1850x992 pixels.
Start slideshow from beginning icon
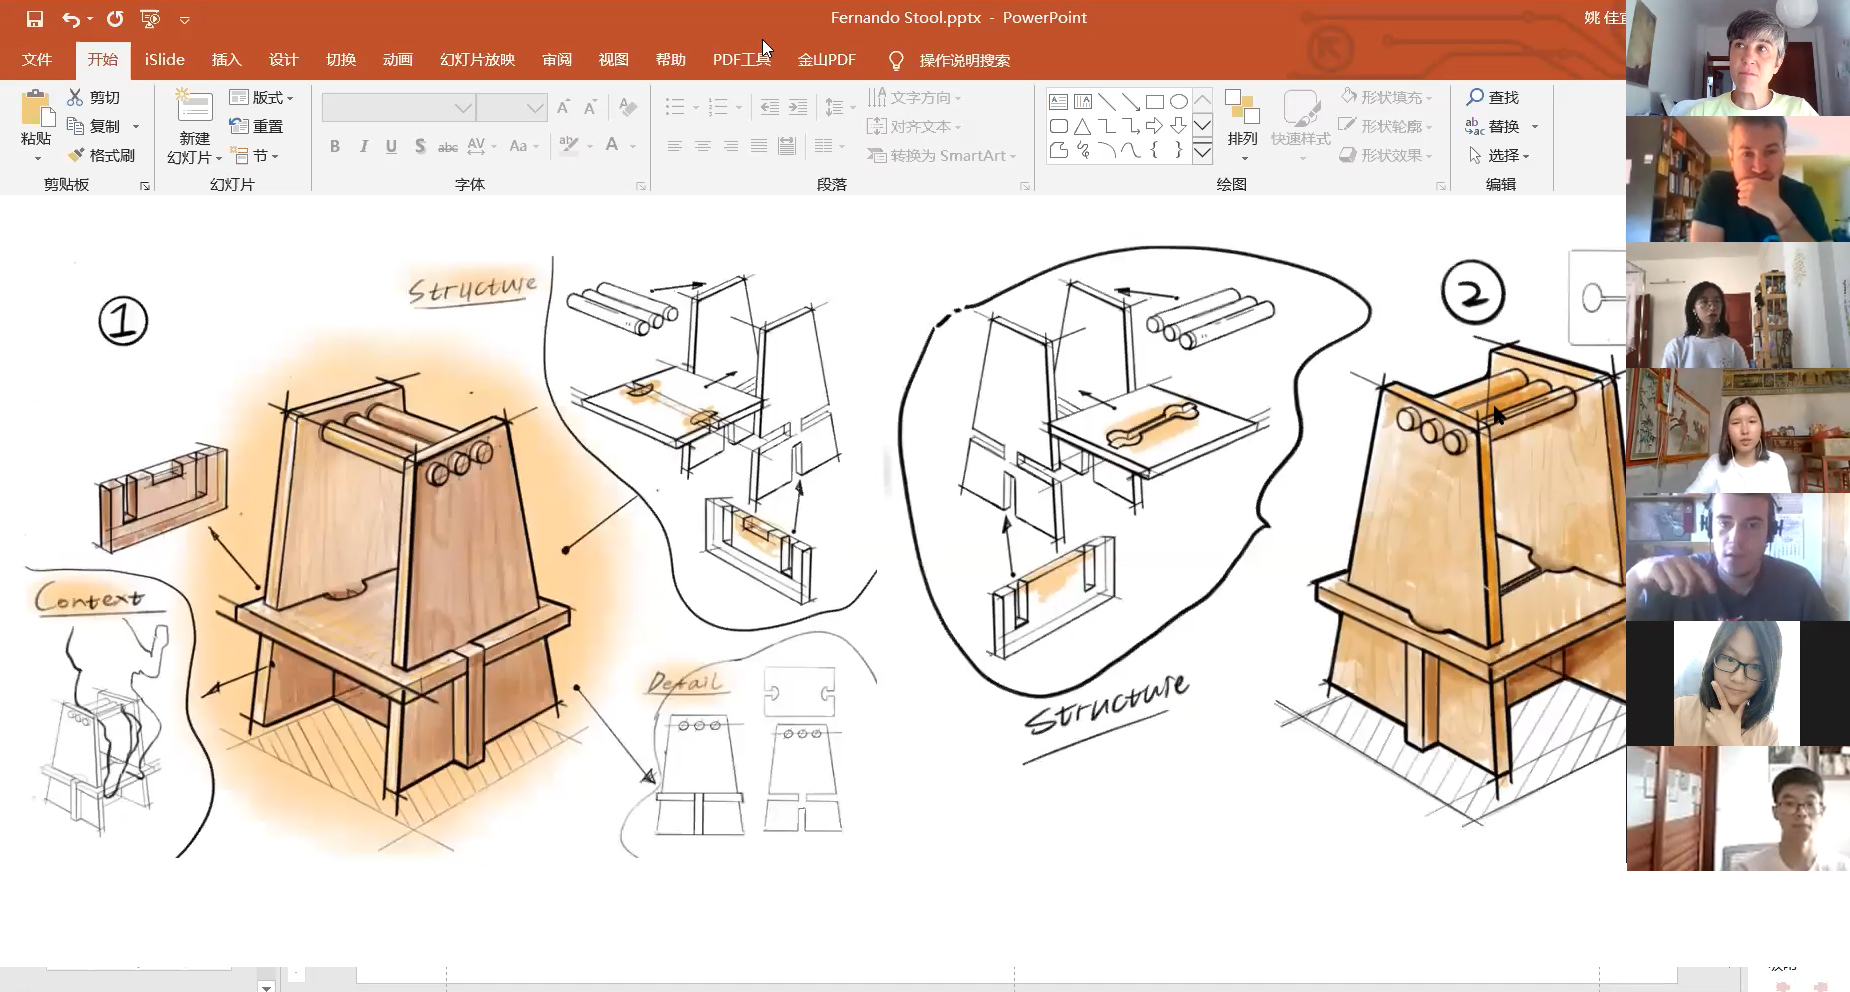click(x=150, y=19)
